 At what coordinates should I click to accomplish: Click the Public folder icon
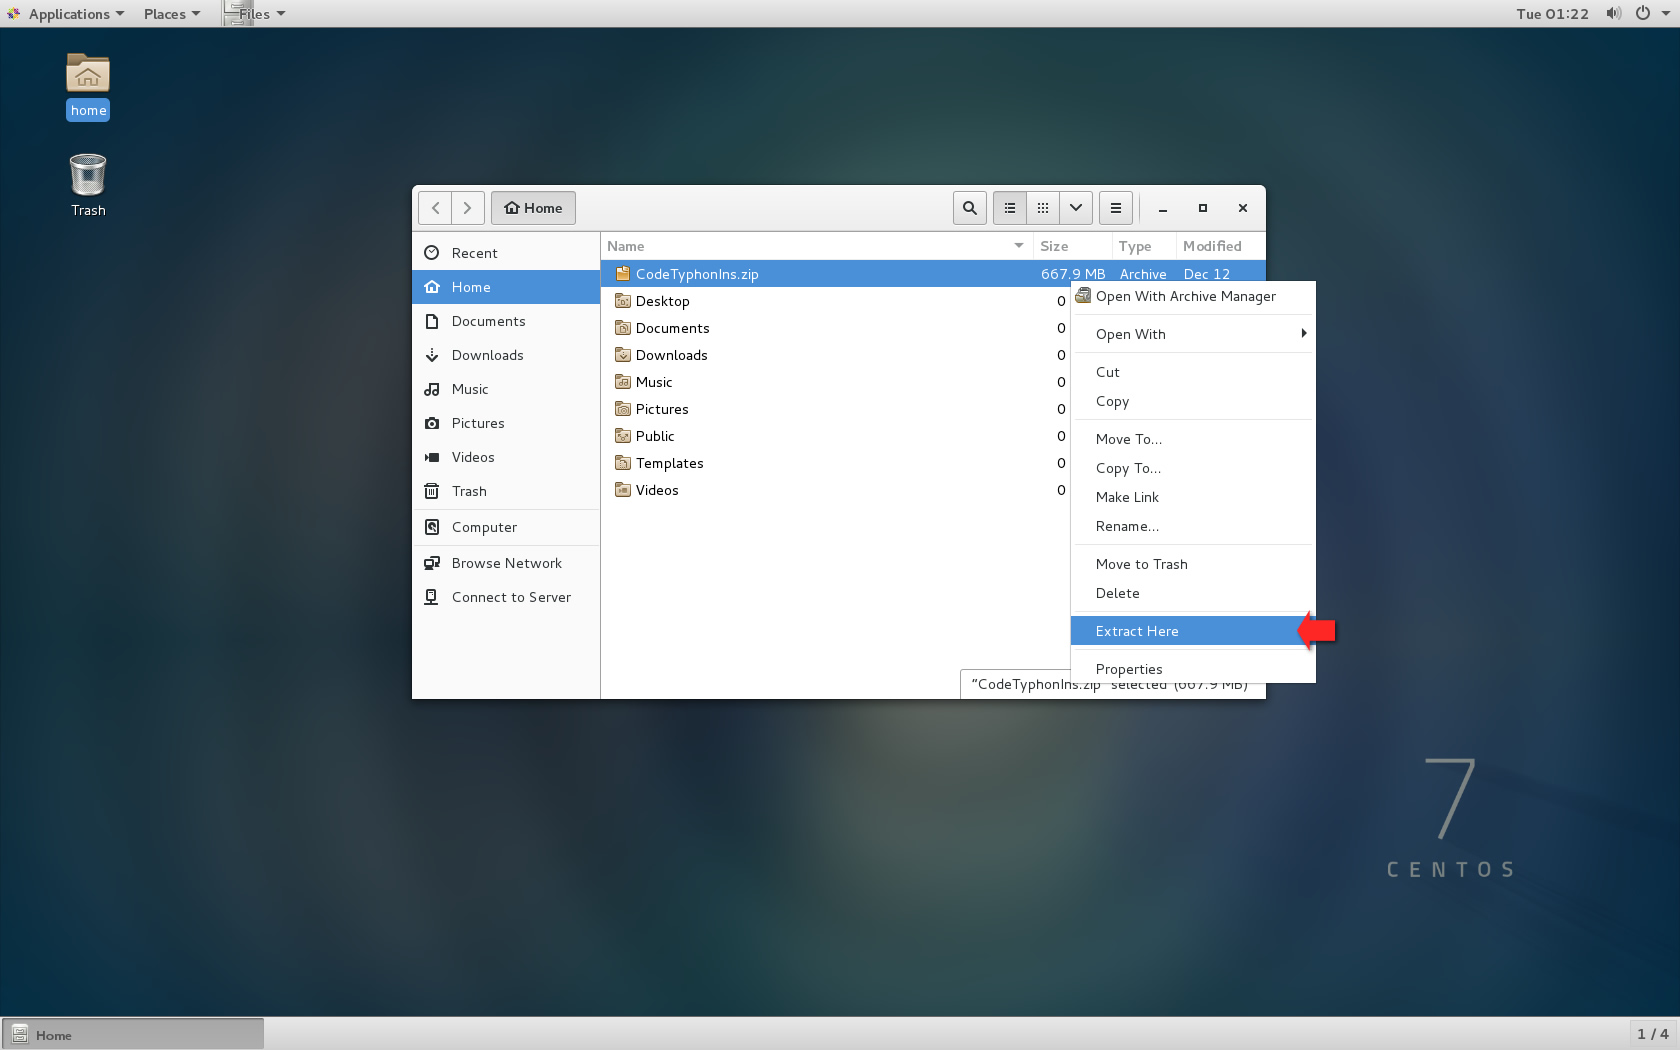[x=623, y=435]
